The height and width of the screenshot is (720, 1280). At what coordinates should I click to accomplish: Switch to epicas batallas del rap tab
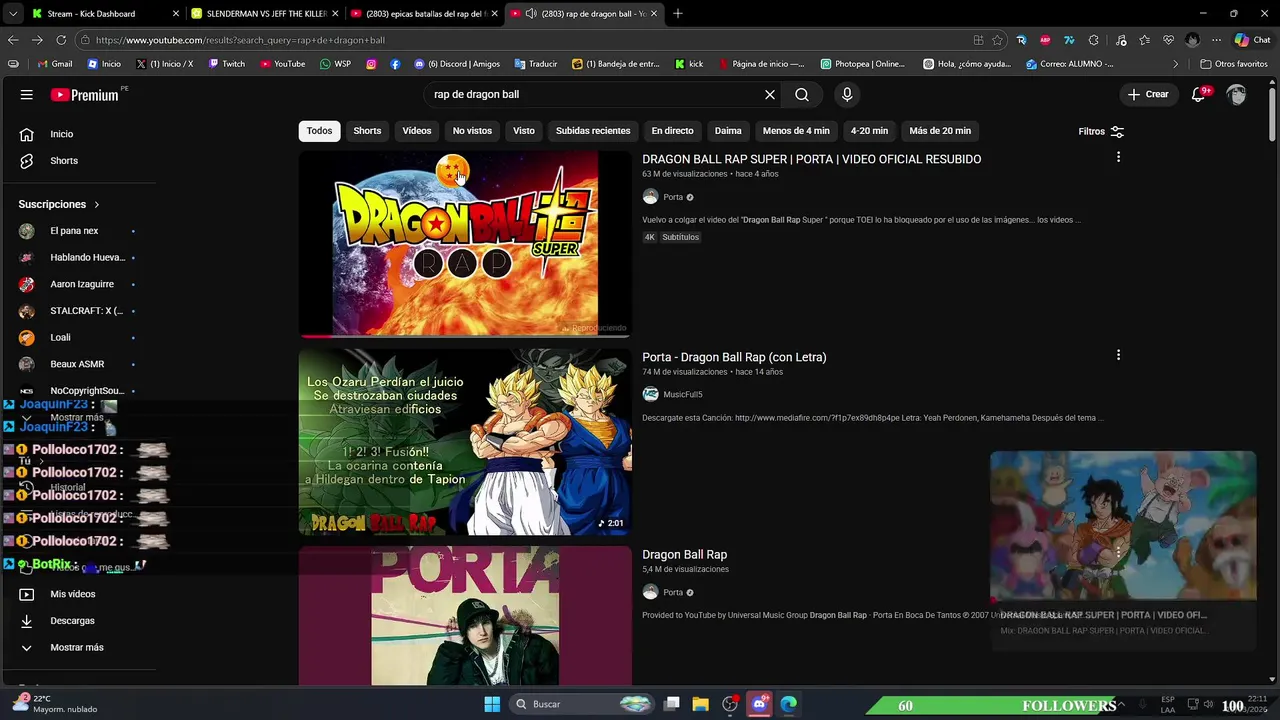[x=424, y=14]
